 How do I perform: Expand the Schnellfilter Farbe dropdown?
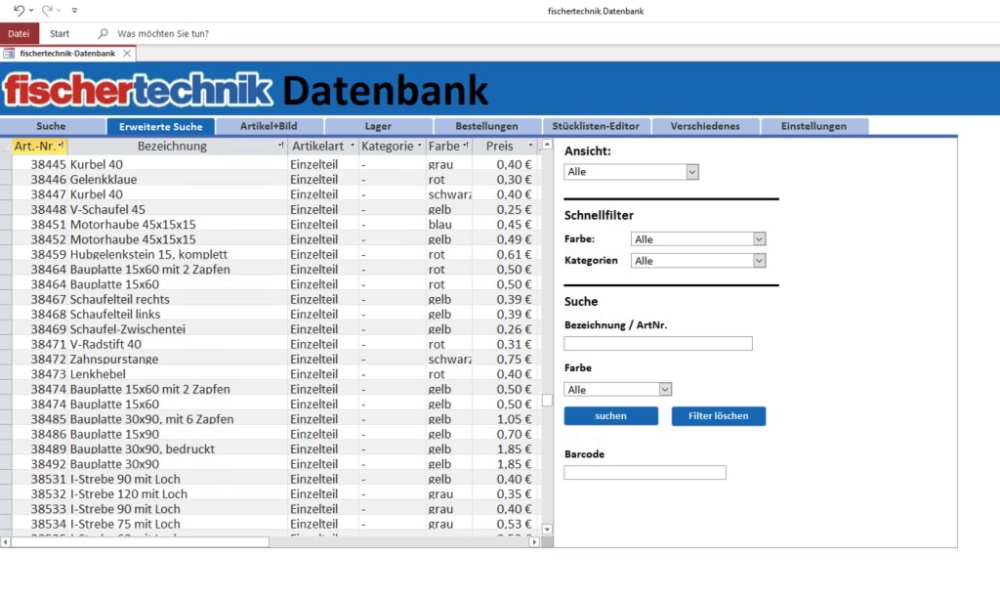[x=759, y=239]
